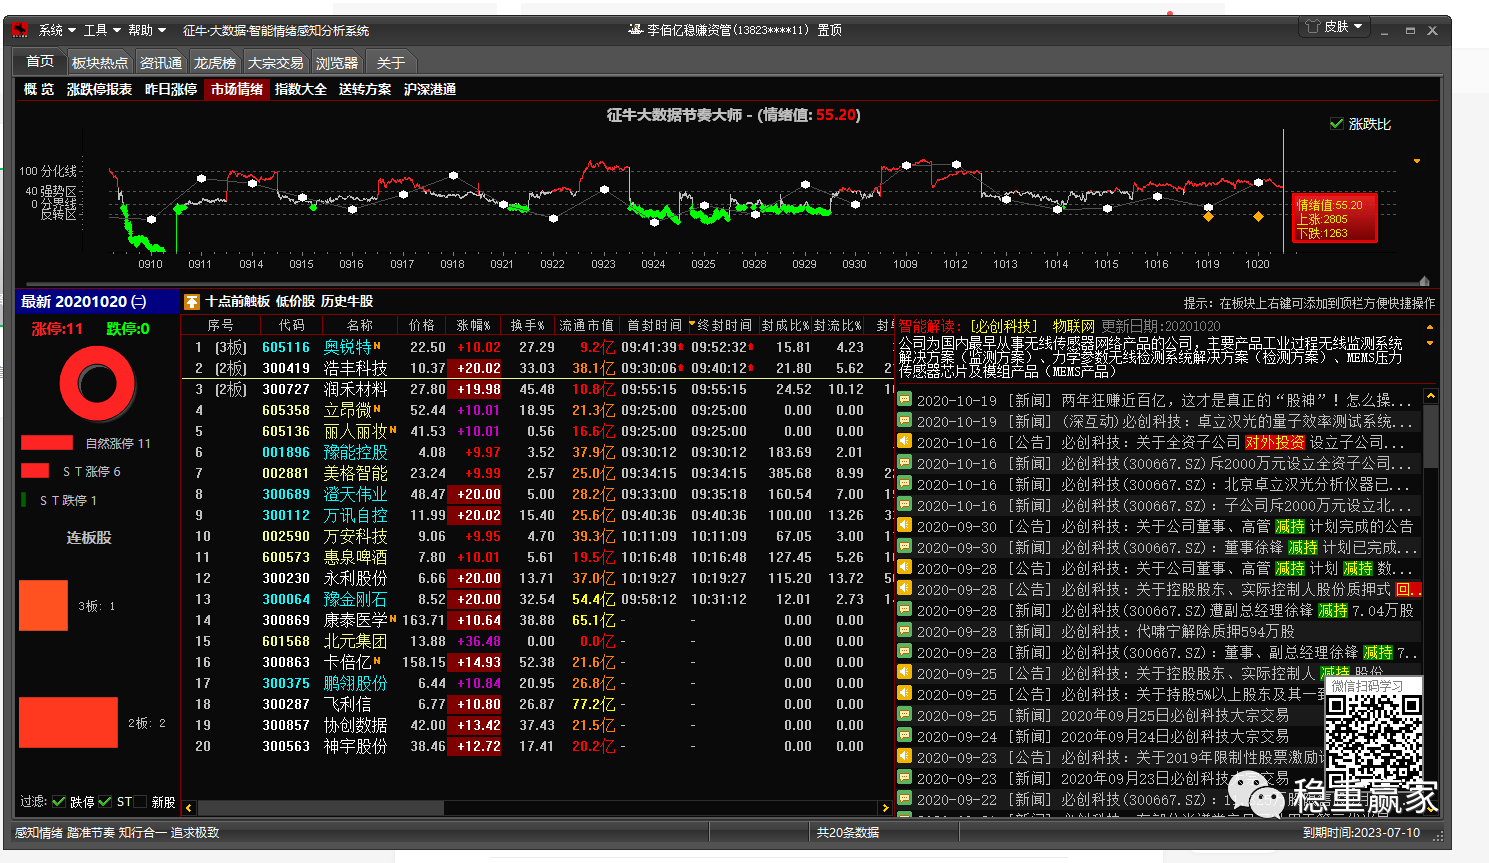
Task: Expand the 工具 dropdown menu
Action: point(101,30)
